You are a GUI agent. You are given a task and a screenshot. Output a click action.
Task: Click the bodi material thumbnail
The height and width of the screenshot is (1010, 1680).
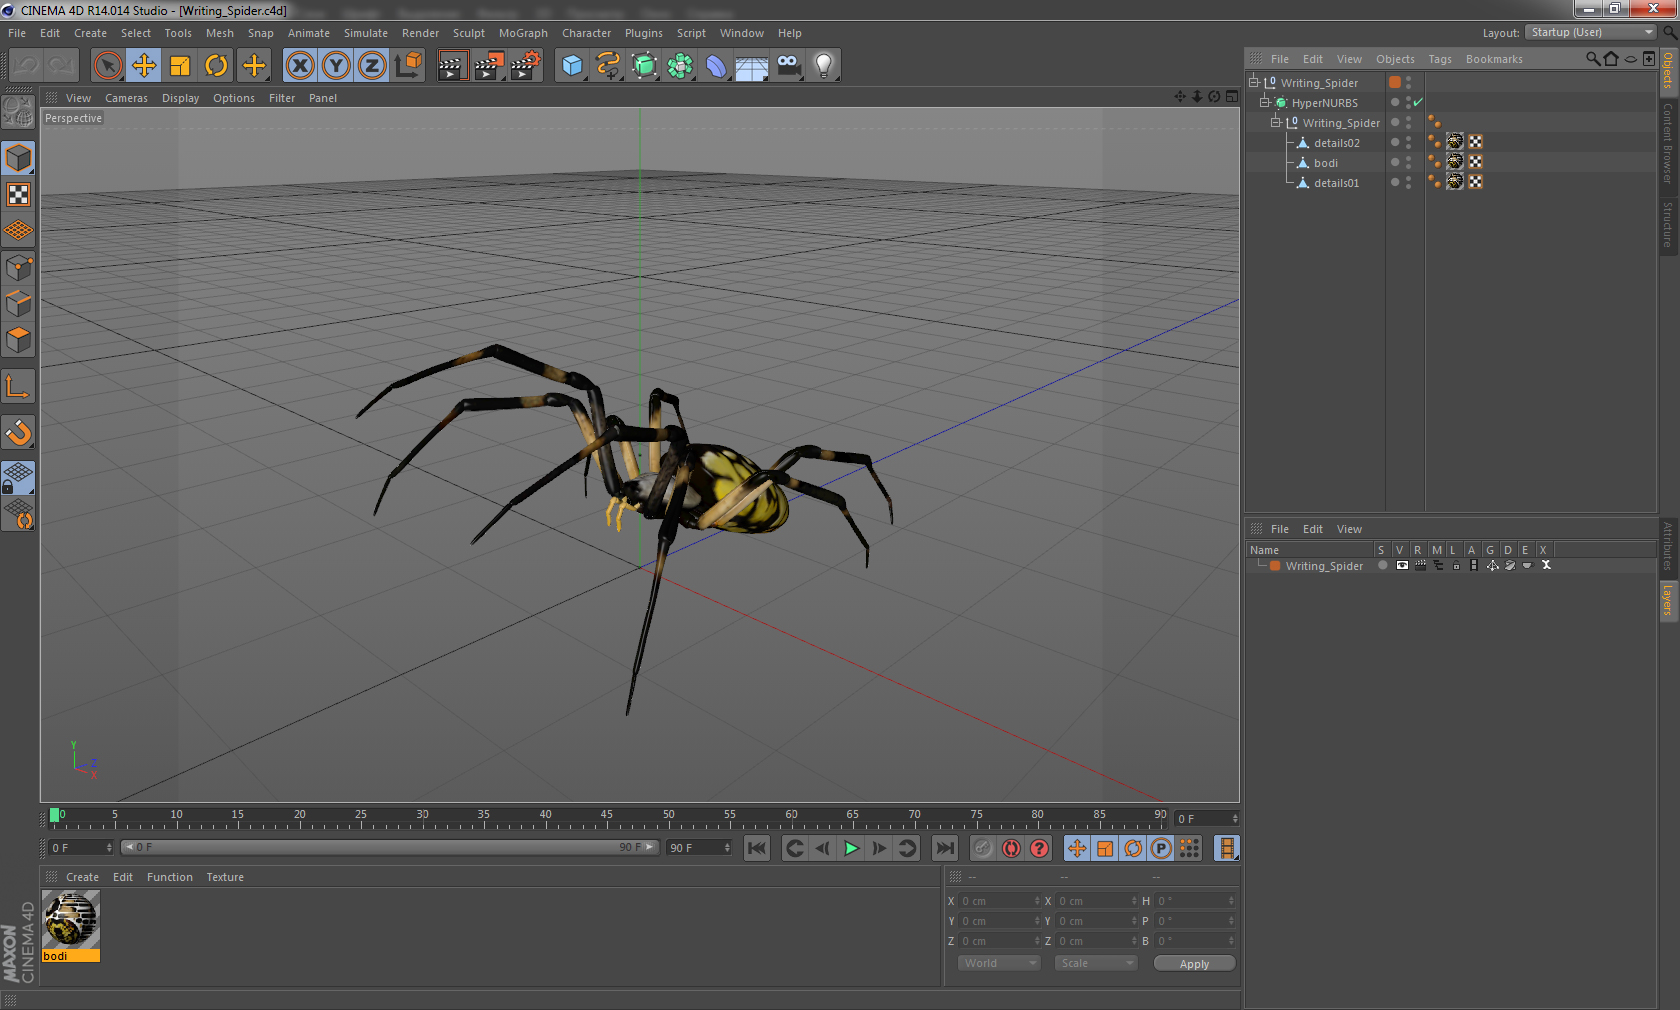click(71, 920)
